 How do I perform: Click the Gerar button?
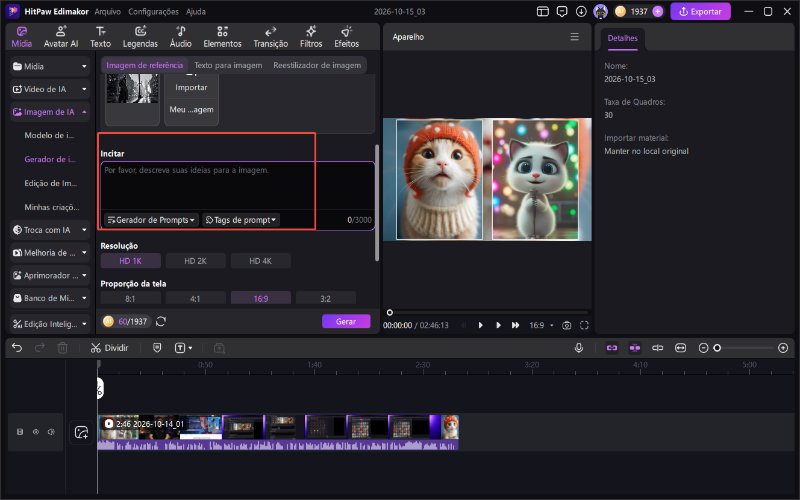[346, 321]
